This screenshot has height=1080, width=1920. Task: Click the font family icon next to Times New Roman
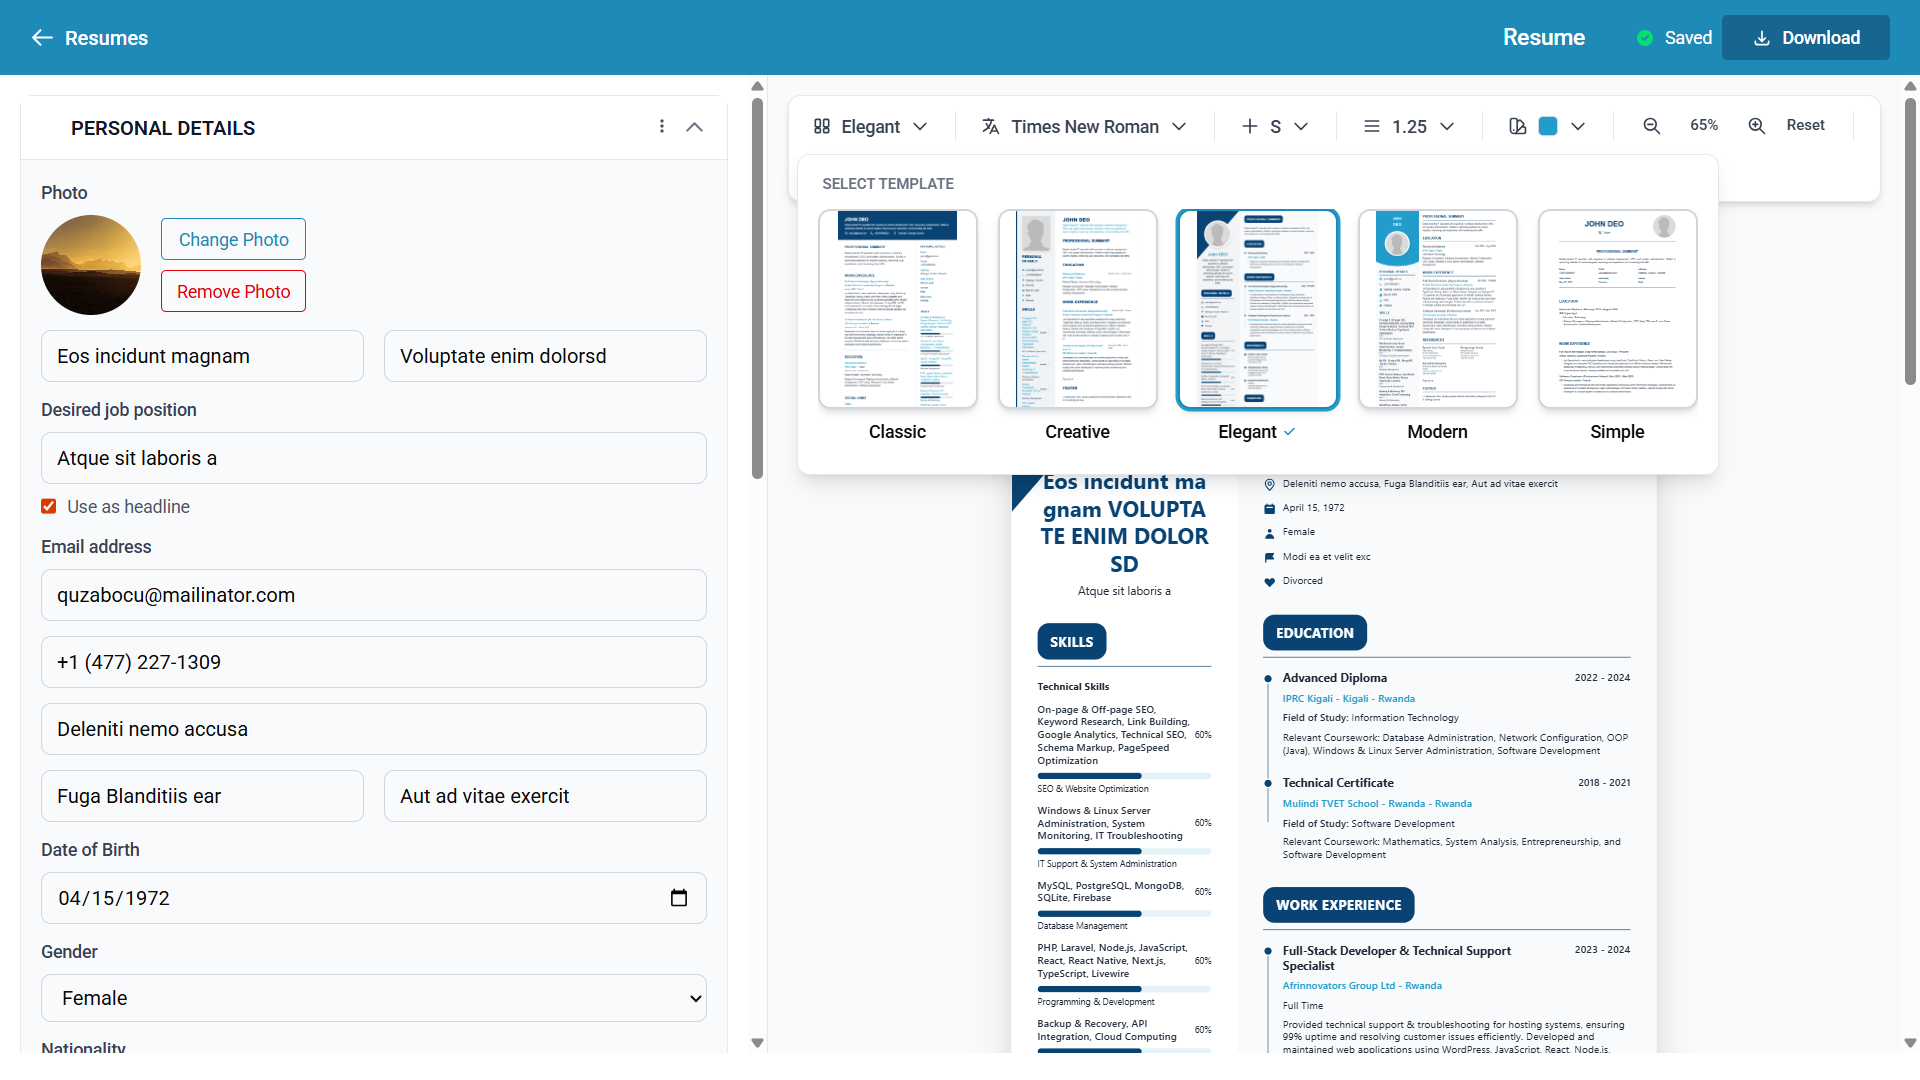pos(991,126)
